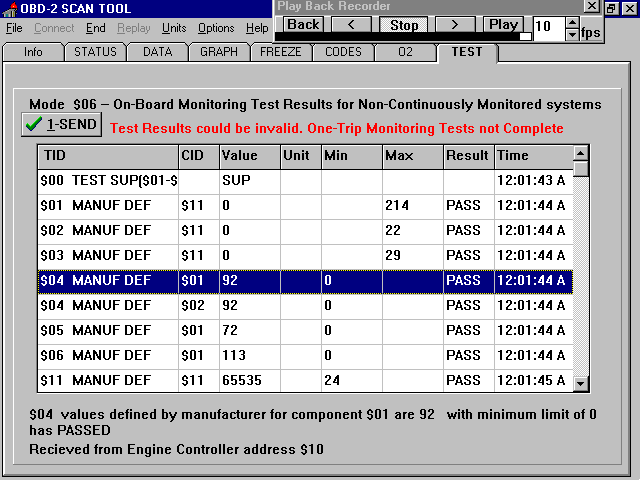Click the fps value input field

549,27
